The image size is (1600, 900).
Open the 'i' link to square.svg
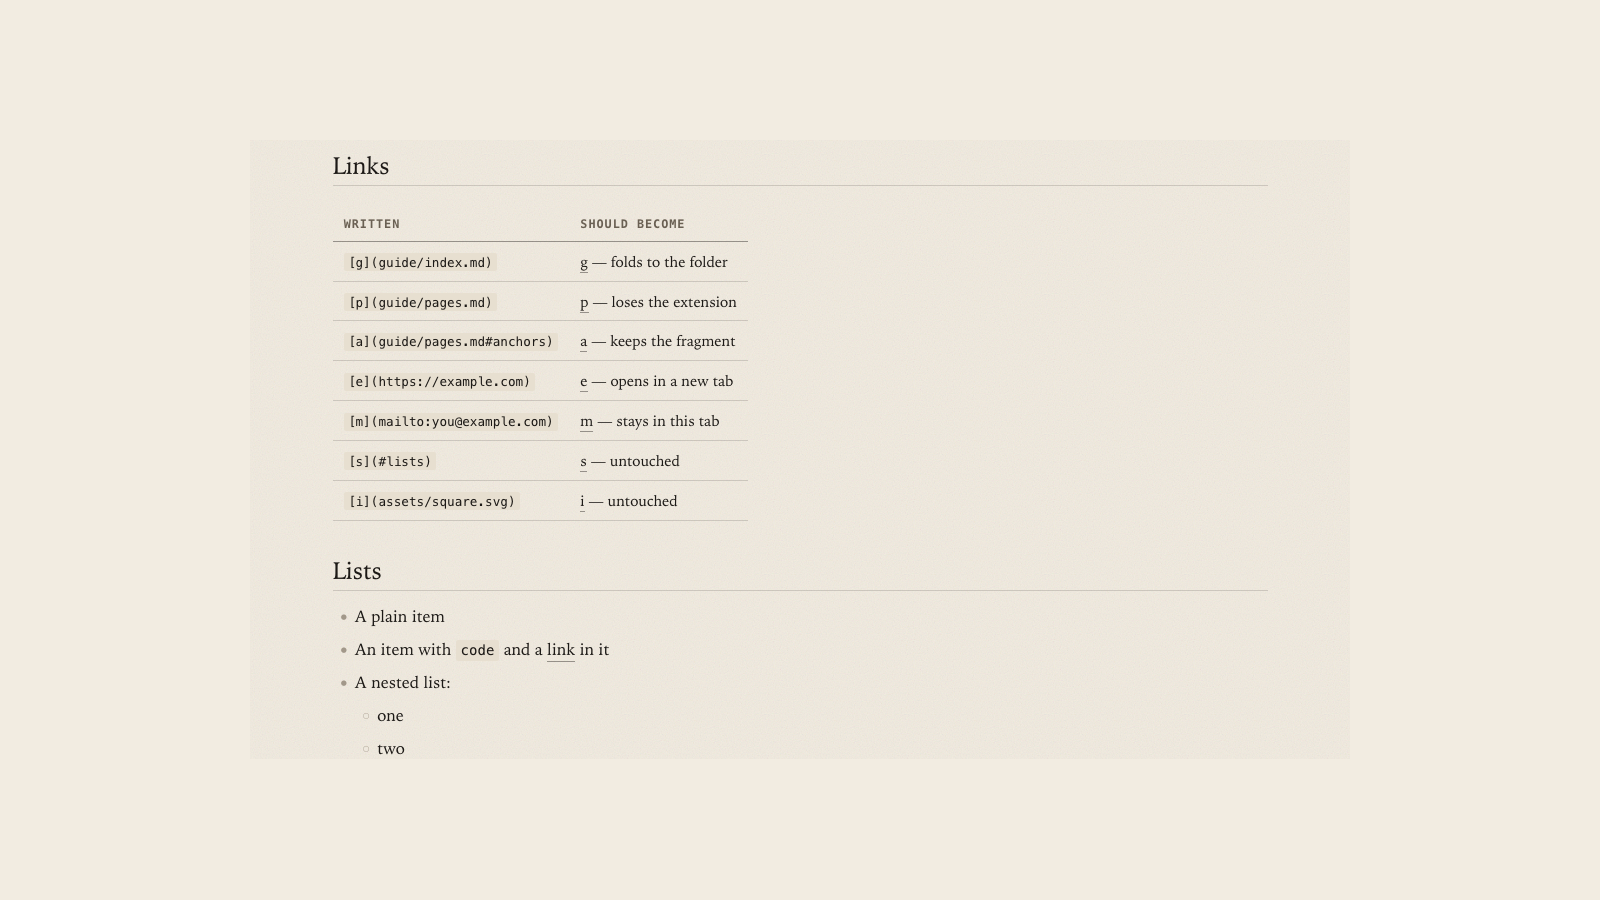click(582, 501)
